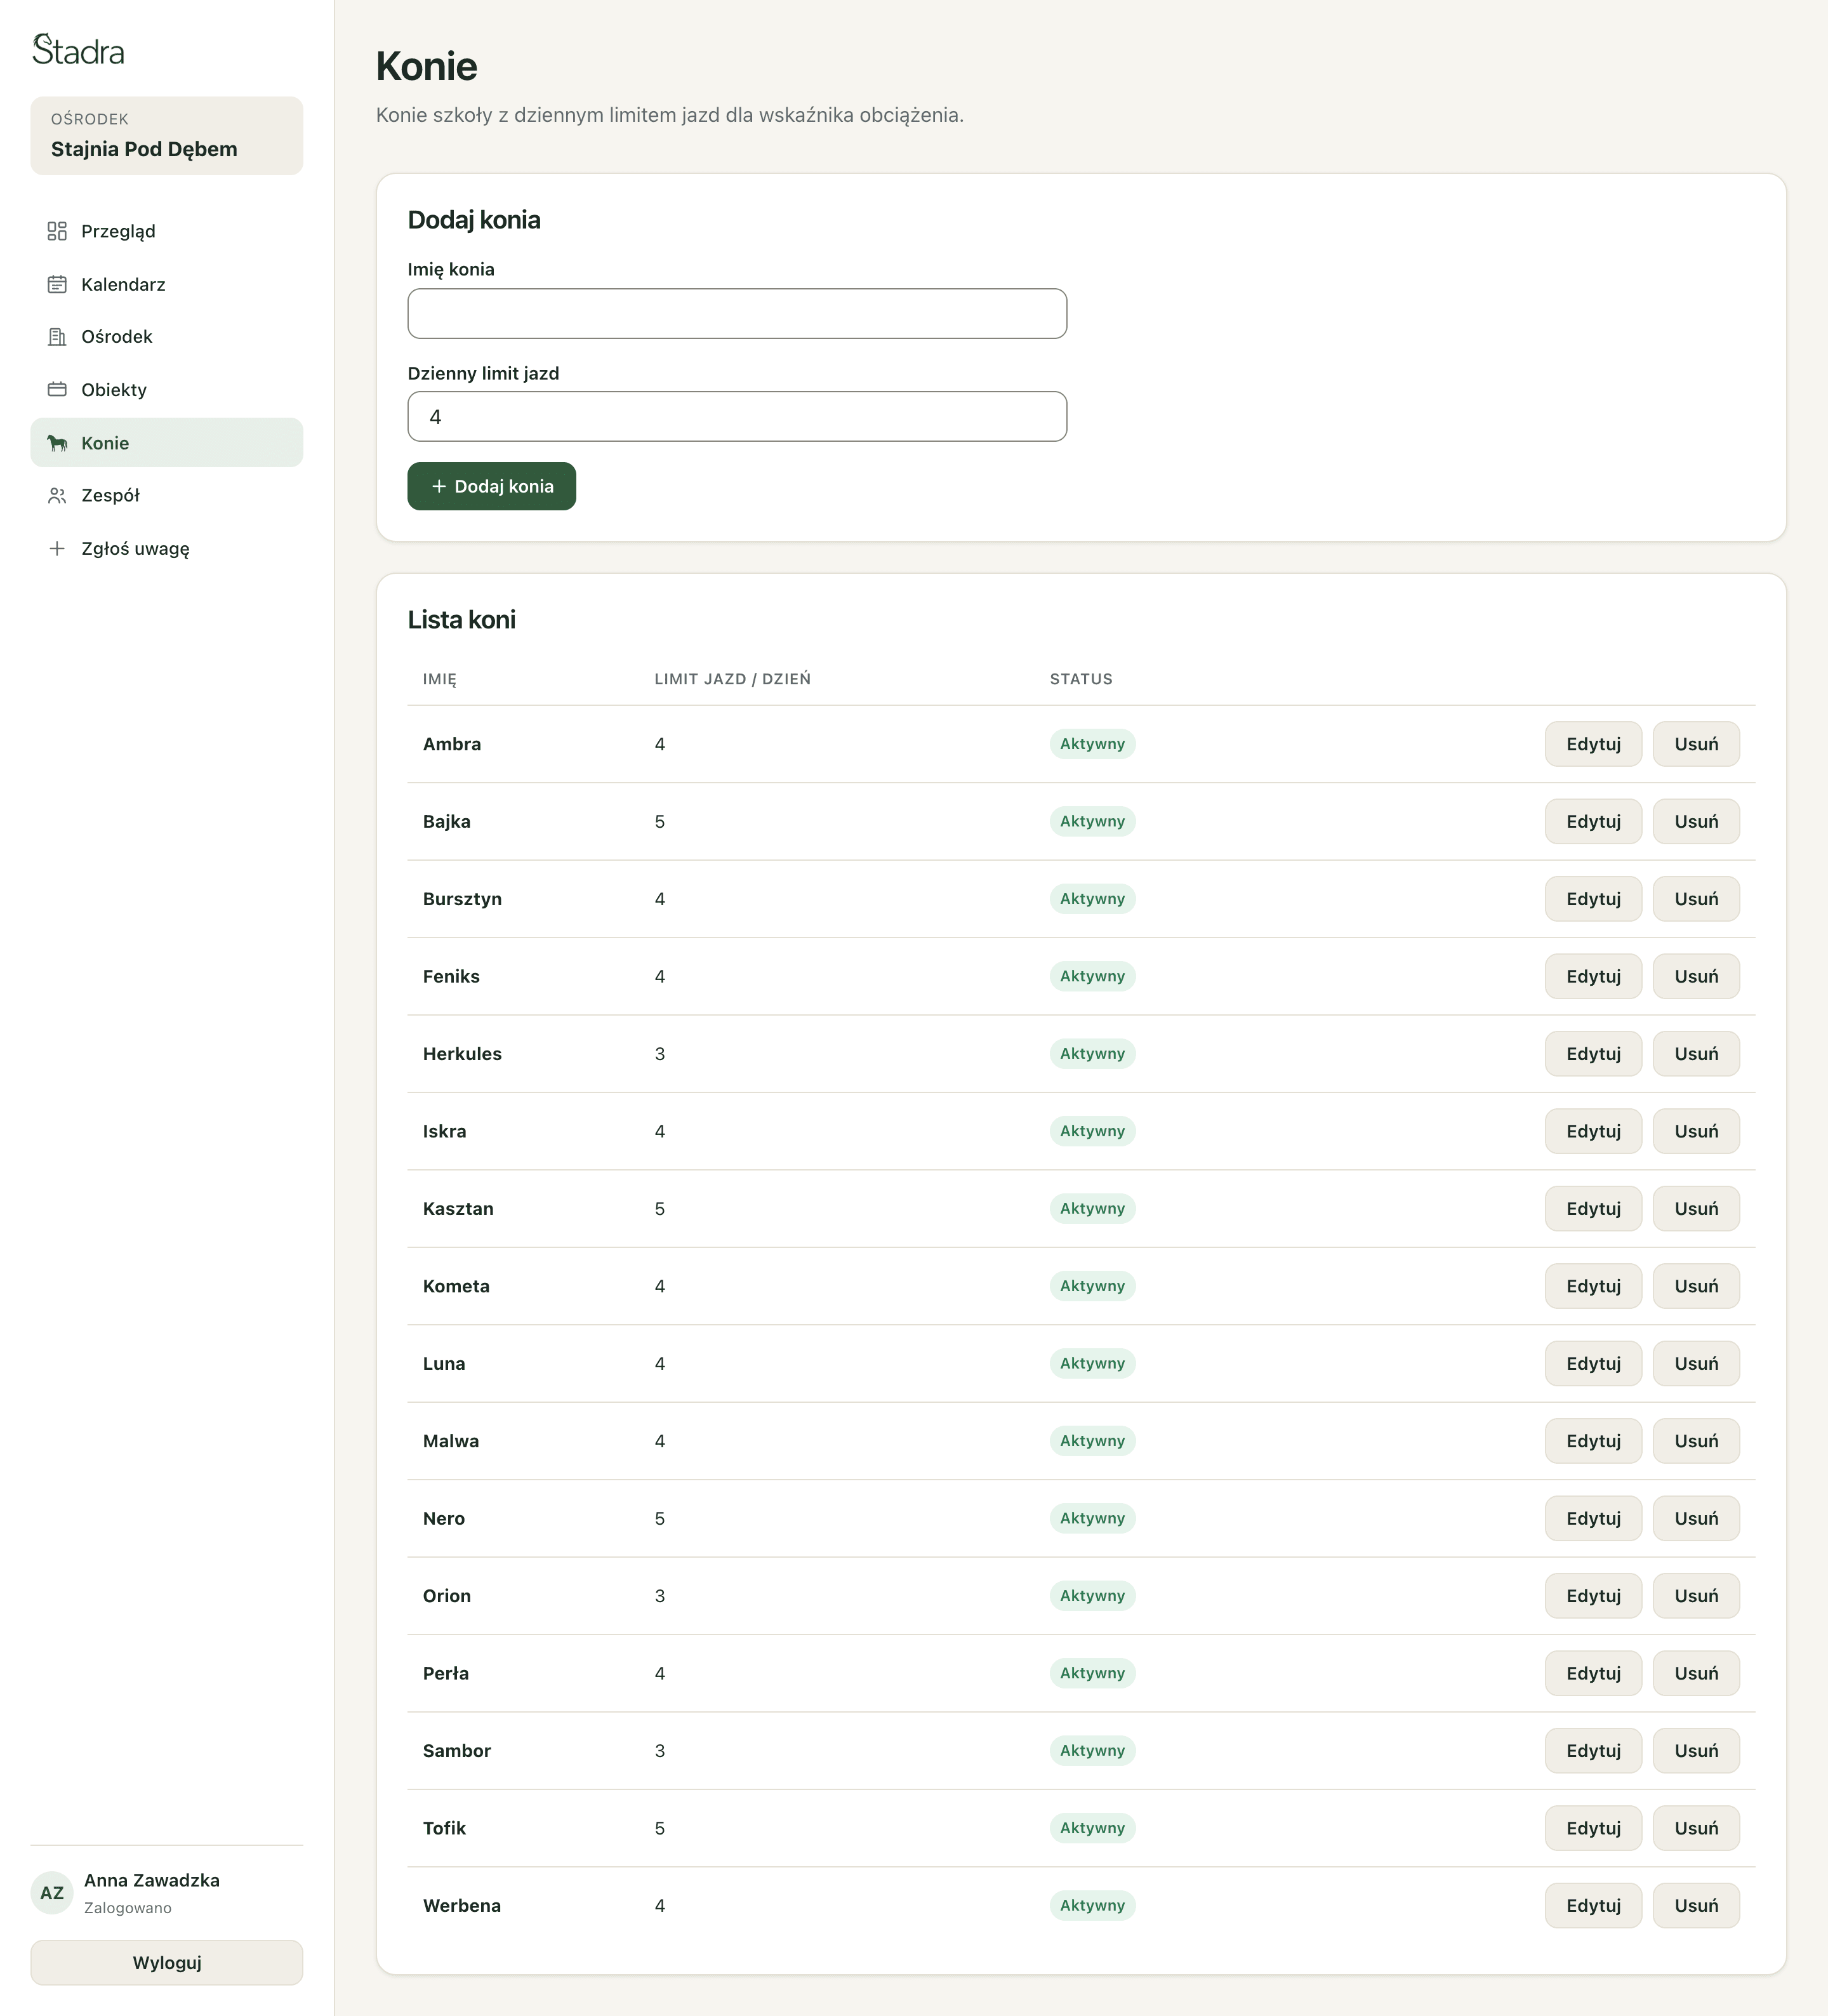Edit the horse Kasztan
1828x2016 pixels.
1593,1209
